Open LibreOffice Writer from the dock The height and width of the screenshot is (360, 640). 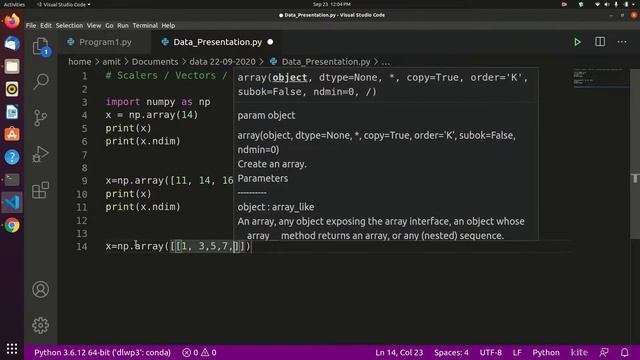(x=12, y=112)
